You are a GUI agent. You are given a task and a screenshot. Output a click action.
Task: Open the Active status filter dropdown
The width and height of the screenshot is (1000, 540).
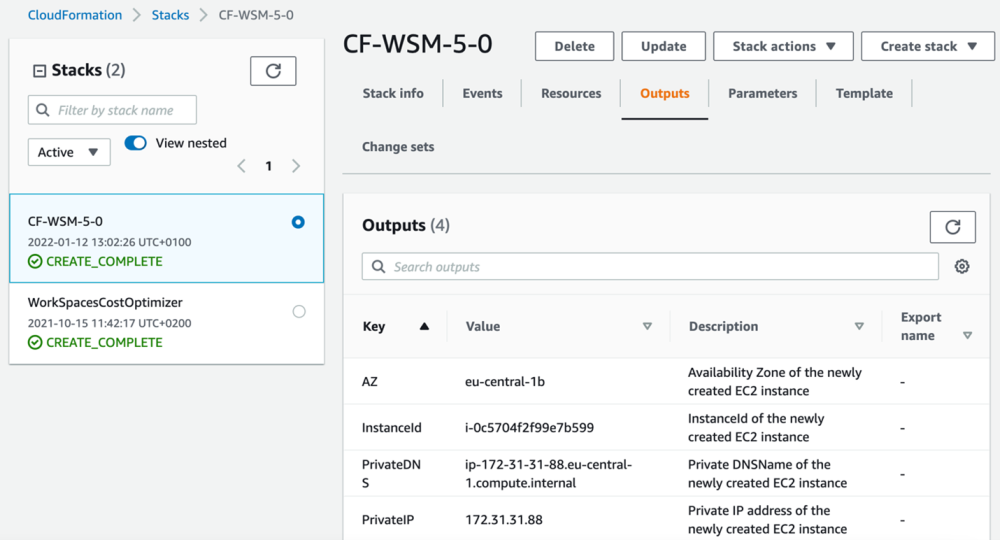click(69, 152)
